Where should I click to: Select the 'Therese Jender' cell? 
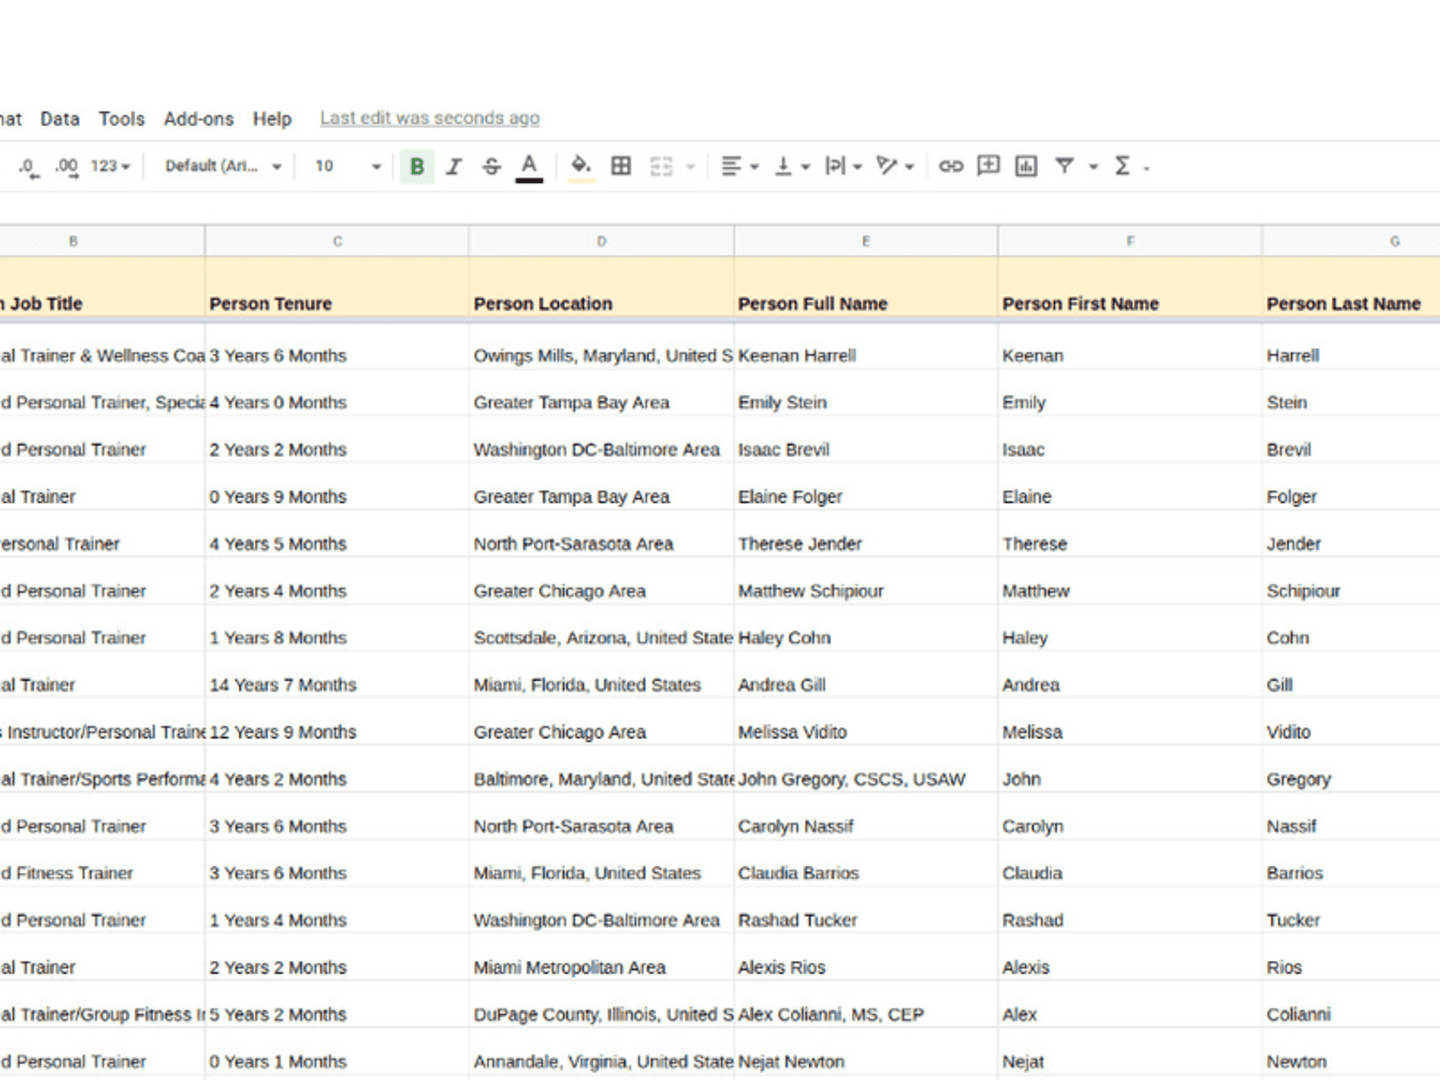pyautogui.click(x=866, y=535)
